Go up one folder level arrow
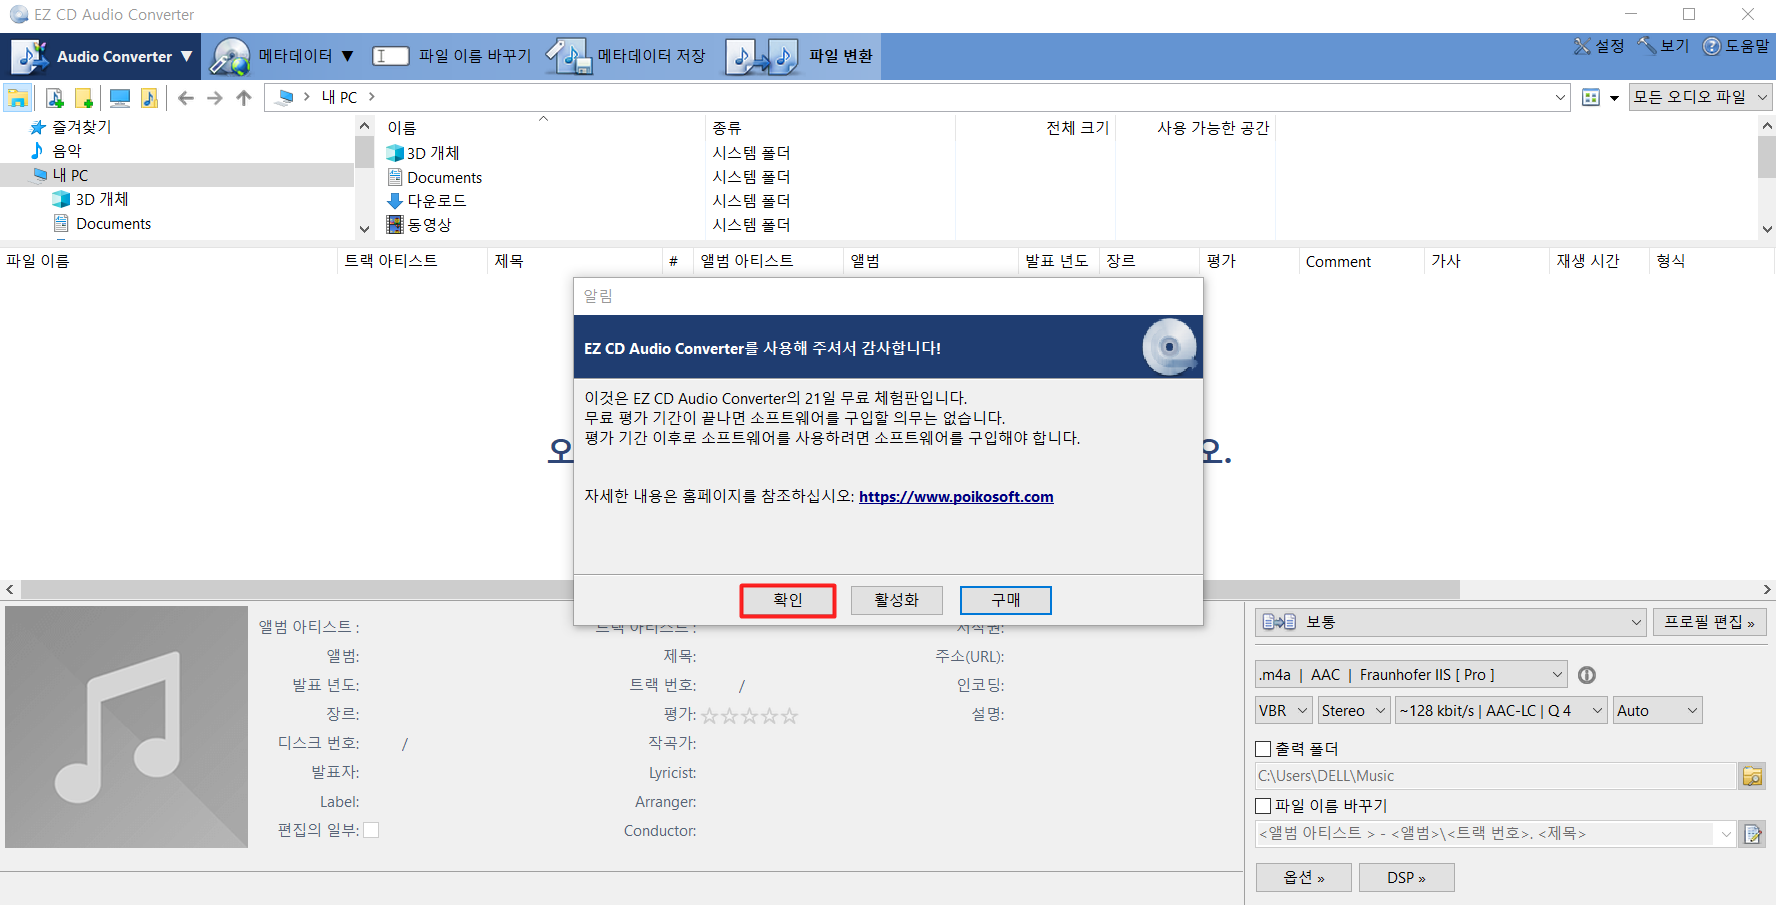Image resolution: width=1776 pixels, height=905 pixels. click(244, 97)
